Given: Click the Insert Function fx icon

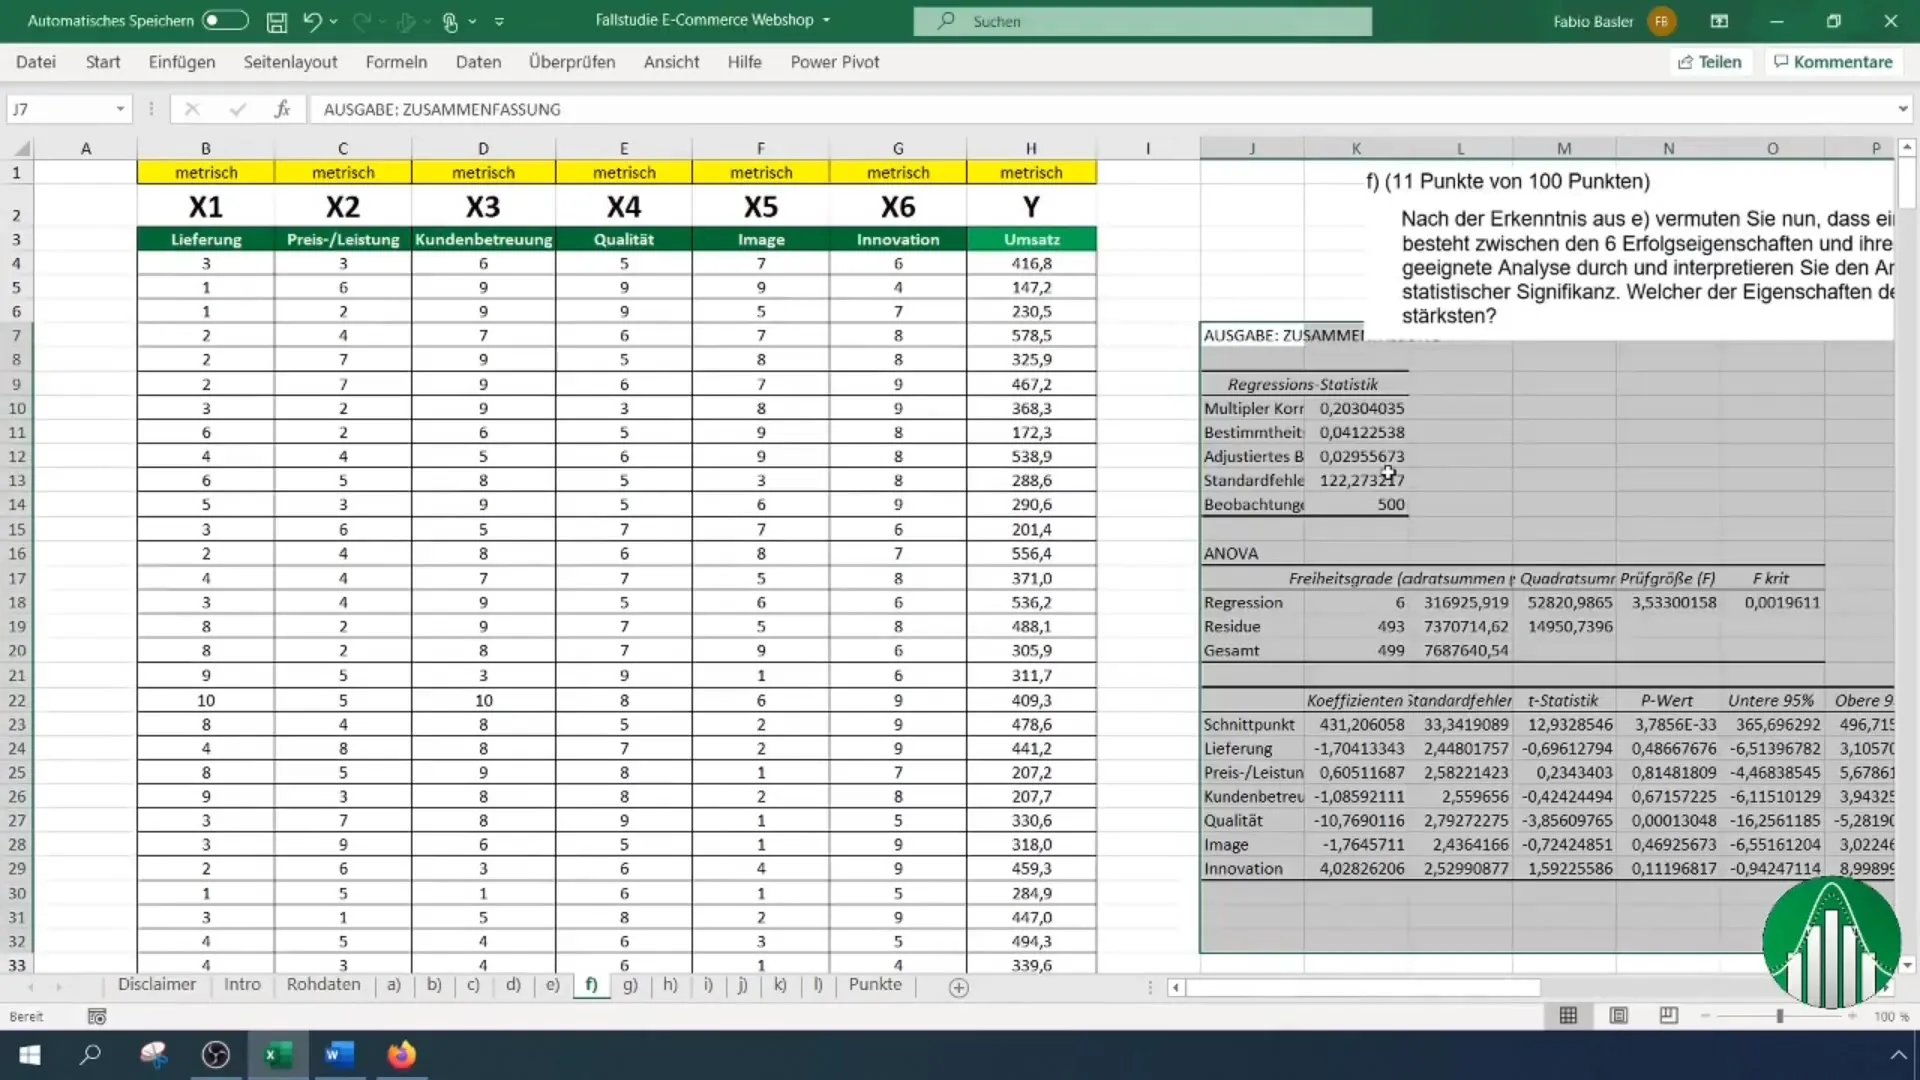Looking at the screenshot, I should [282, 109].
